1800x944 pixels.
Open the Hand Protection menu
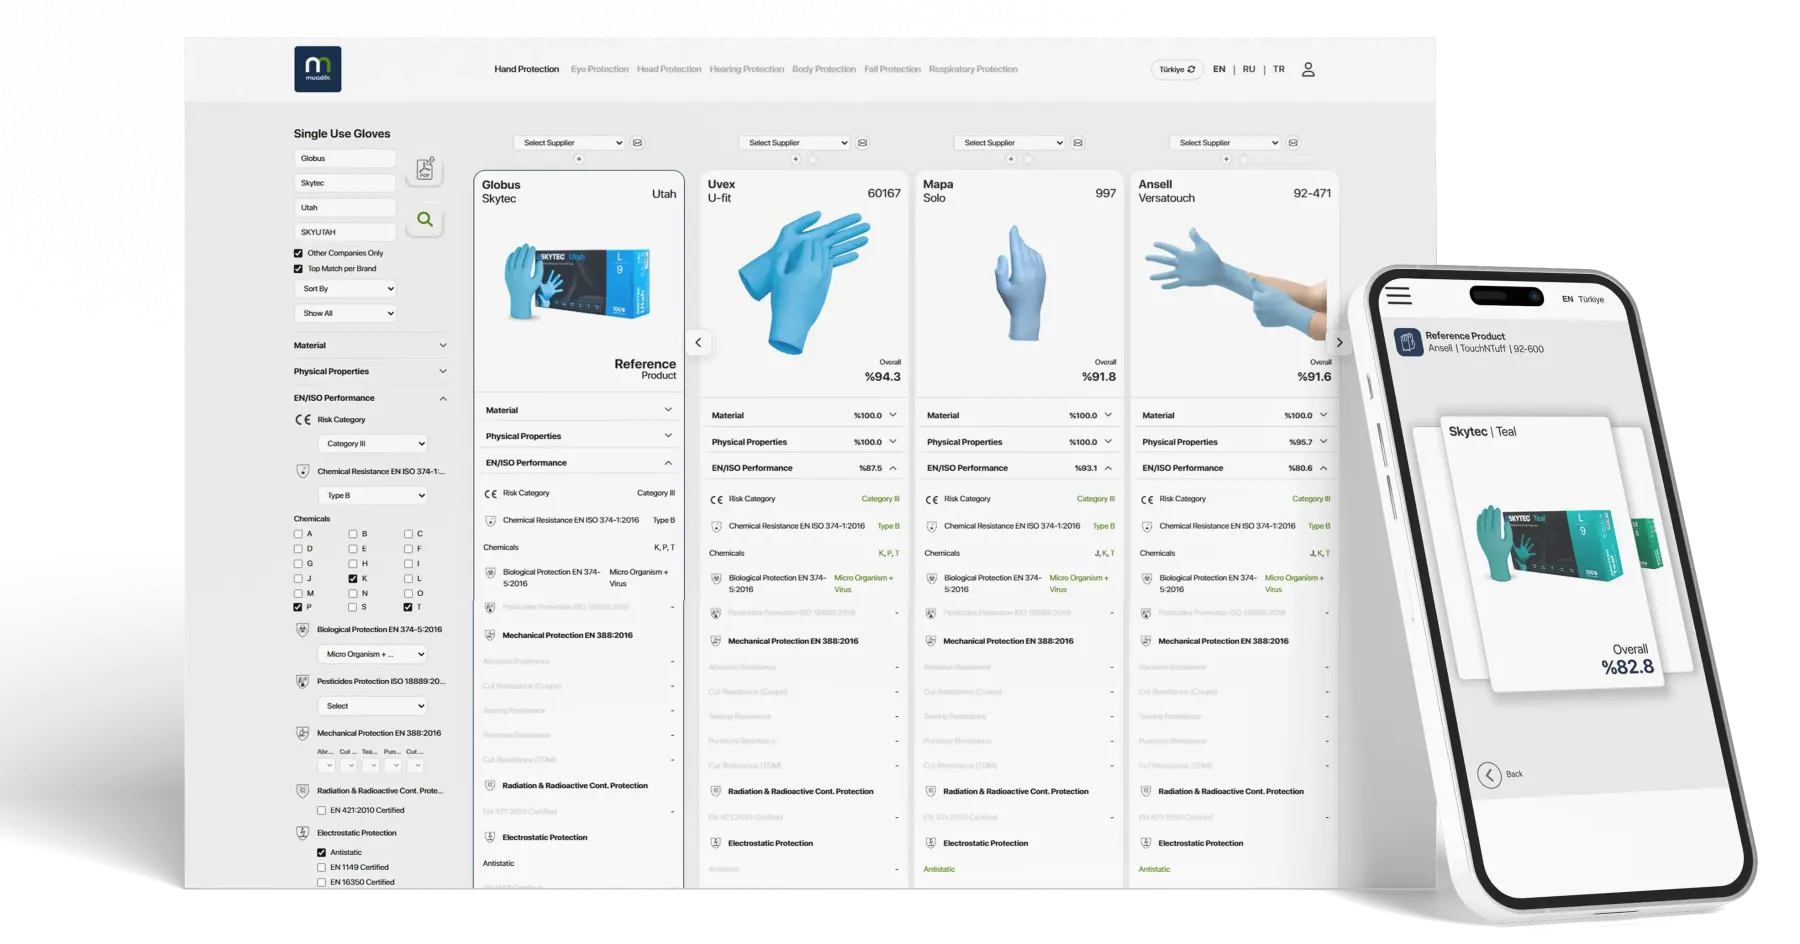(526, 69)
